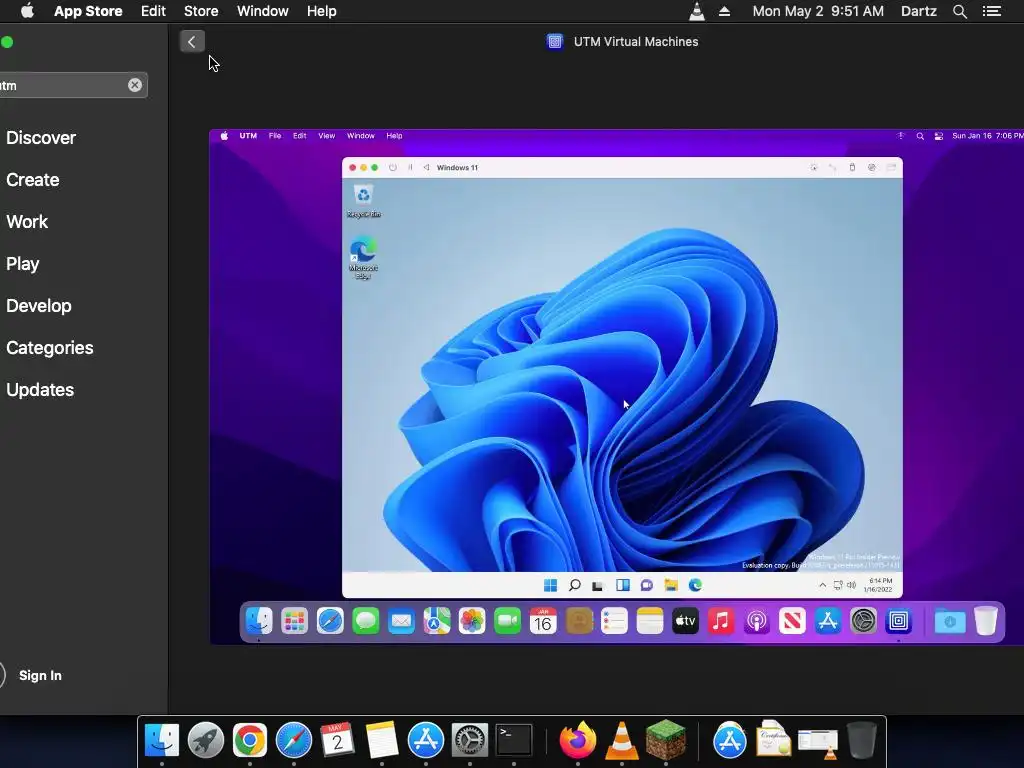1024x768 pixels.
Task: Click the date and time in menu bar
Action: tap(818, 11)
